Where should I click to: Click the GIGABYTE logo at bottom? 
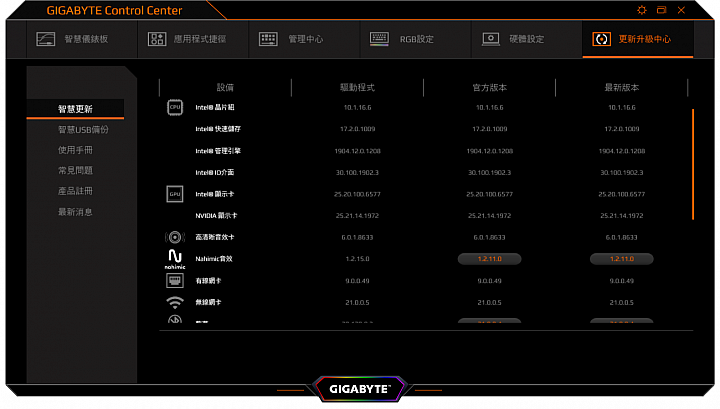click(360, 389)
